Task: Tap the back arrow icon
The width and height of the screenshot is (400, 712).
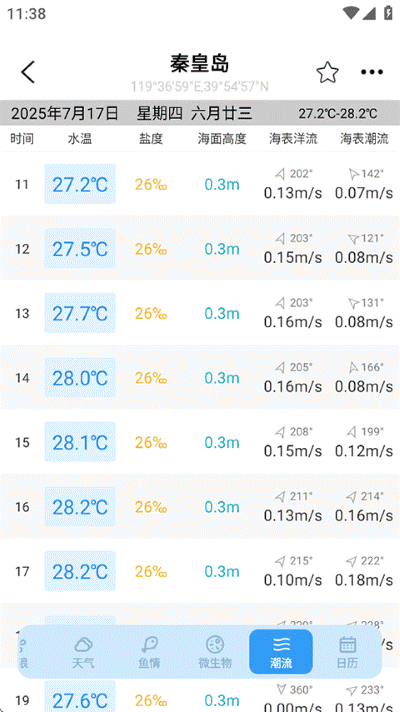Action: coord(28,72)
